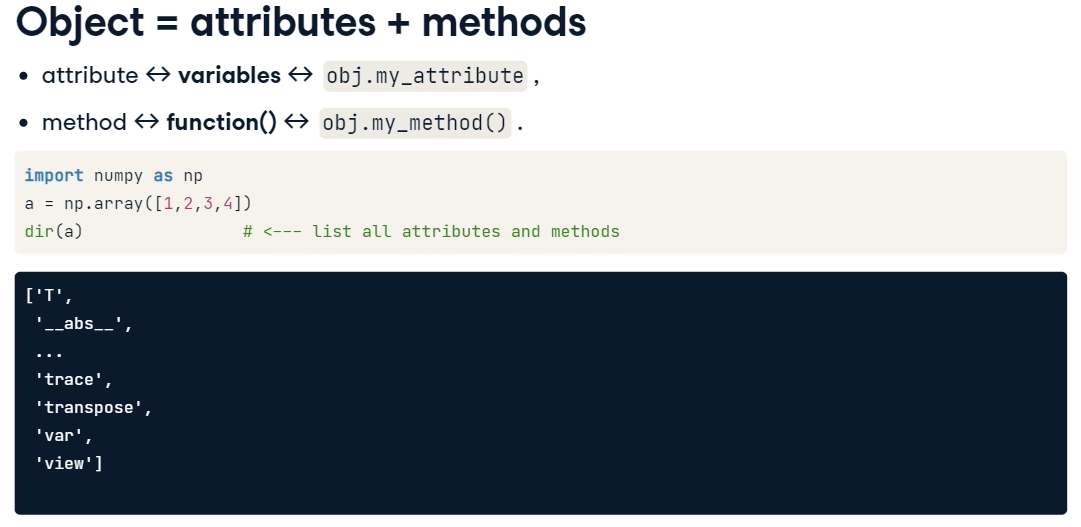Click the bold text 'function()'
1081x527 pixels.
tap(221, 122)
